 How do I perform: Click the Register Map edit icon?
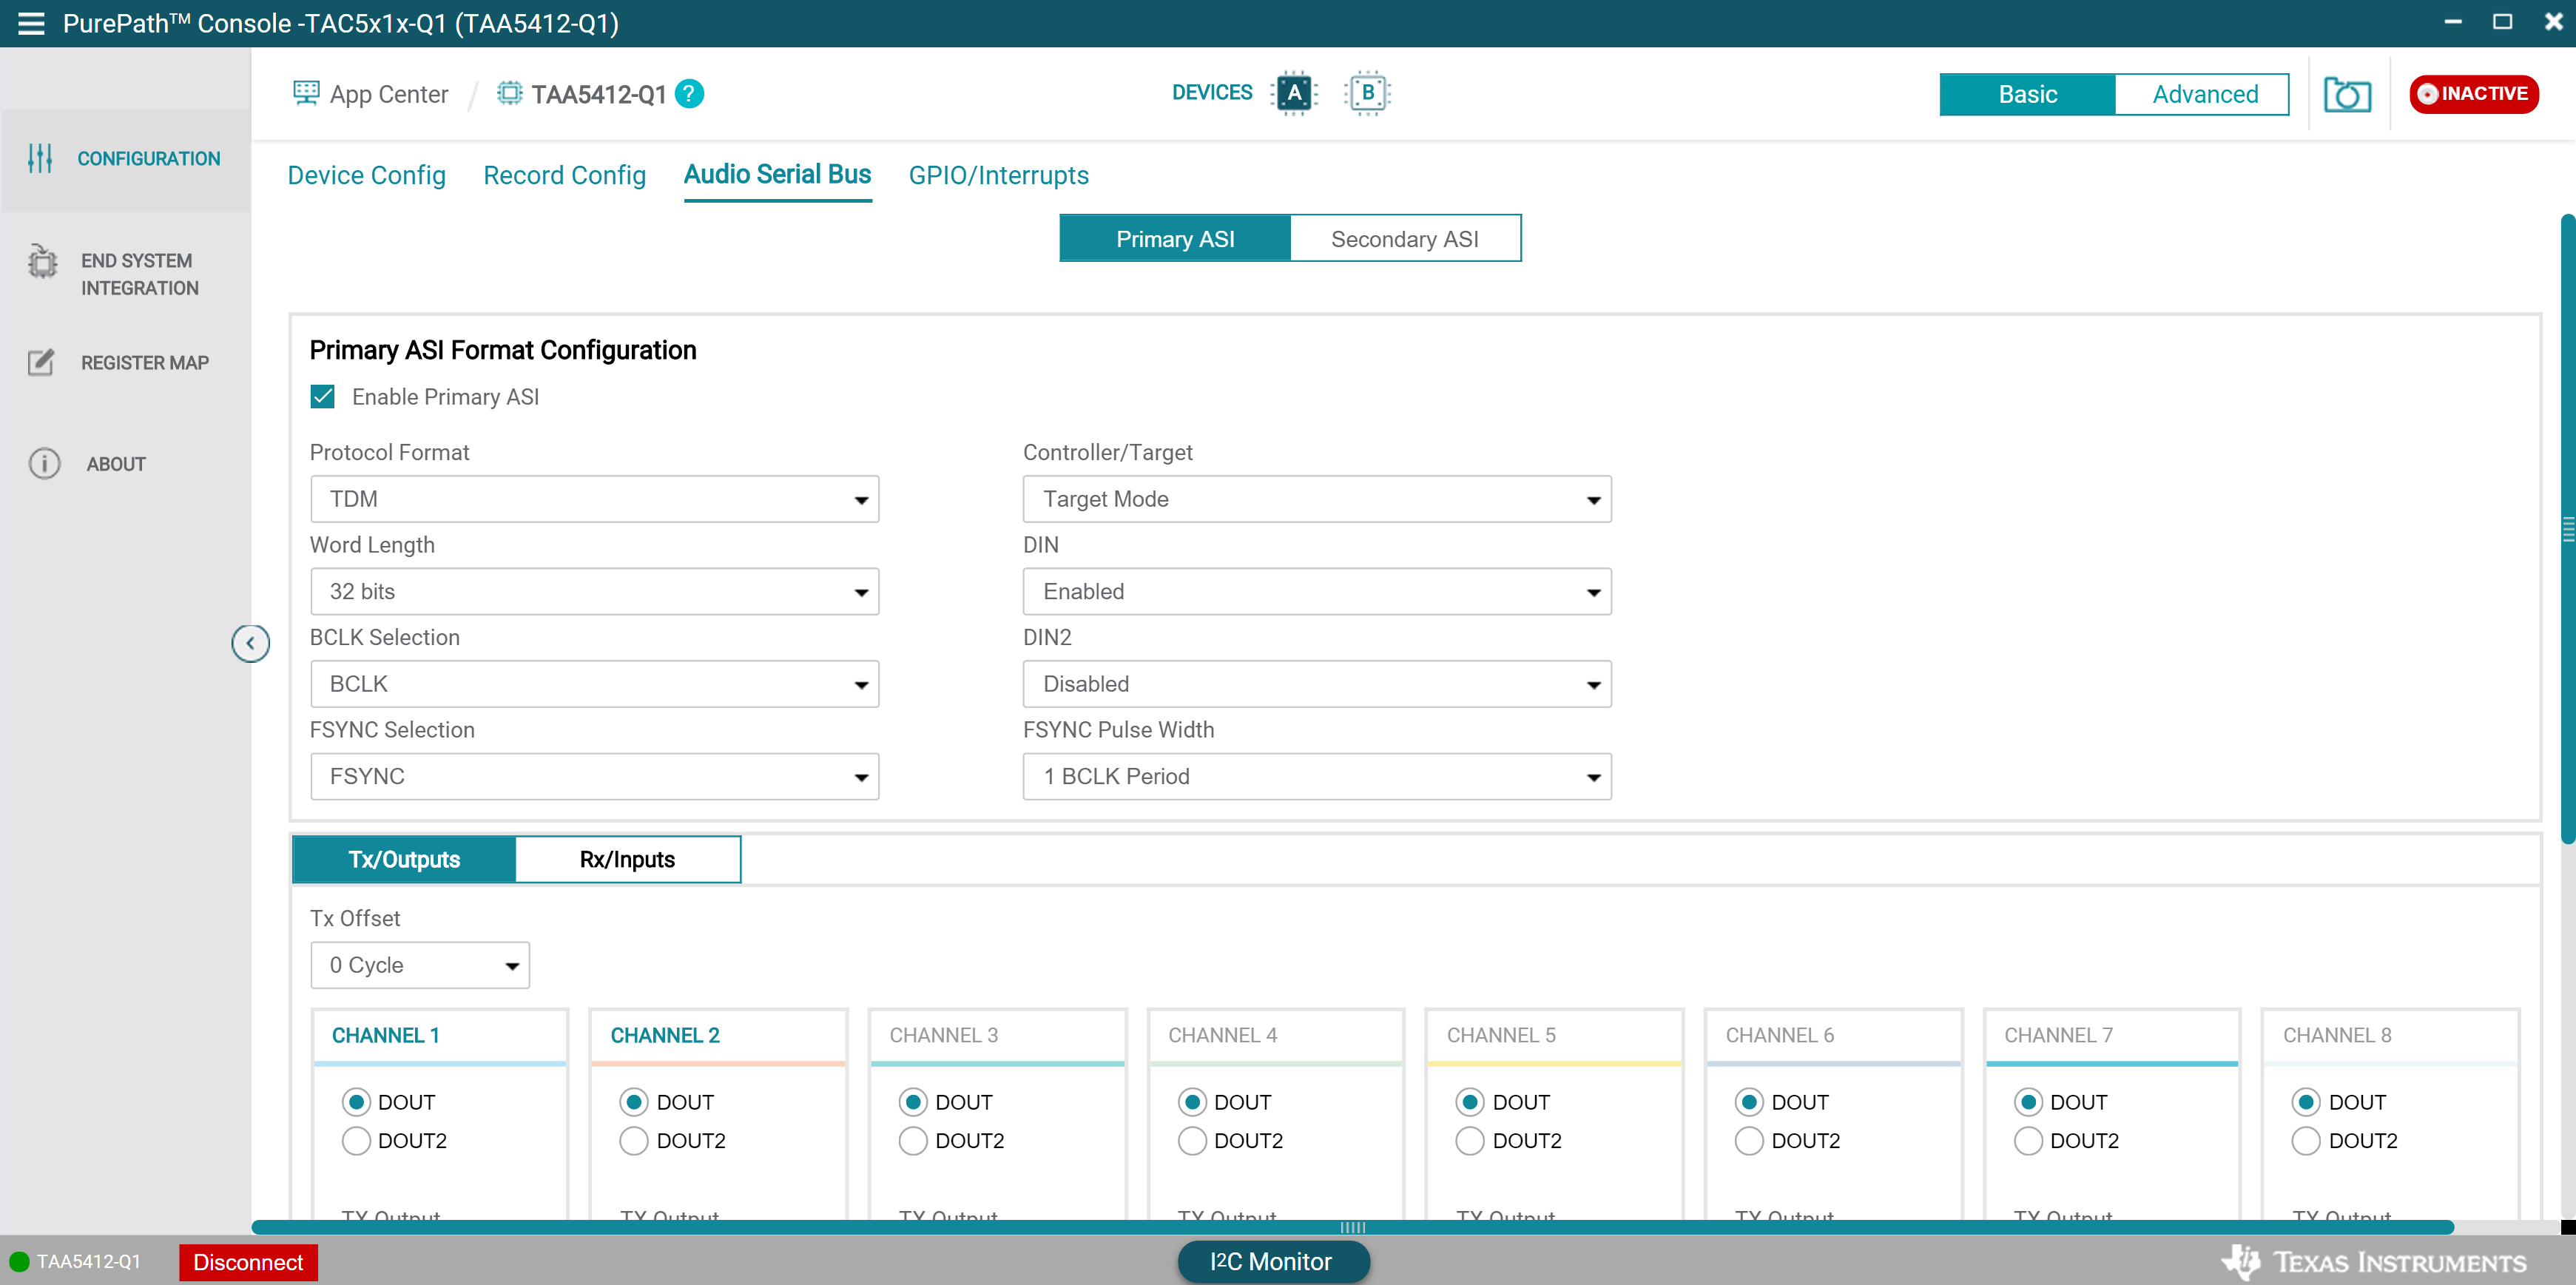(41, 362)
